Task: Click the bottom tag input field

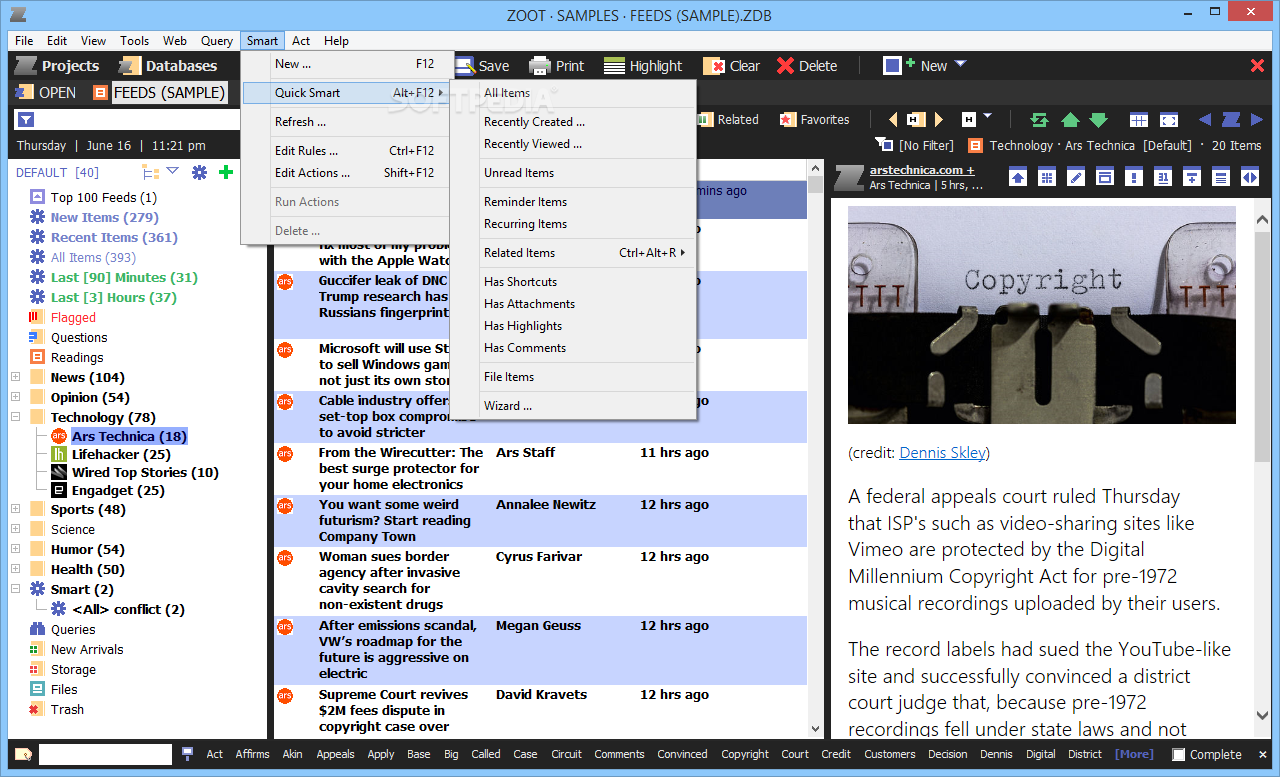Action: coord(105,754)
